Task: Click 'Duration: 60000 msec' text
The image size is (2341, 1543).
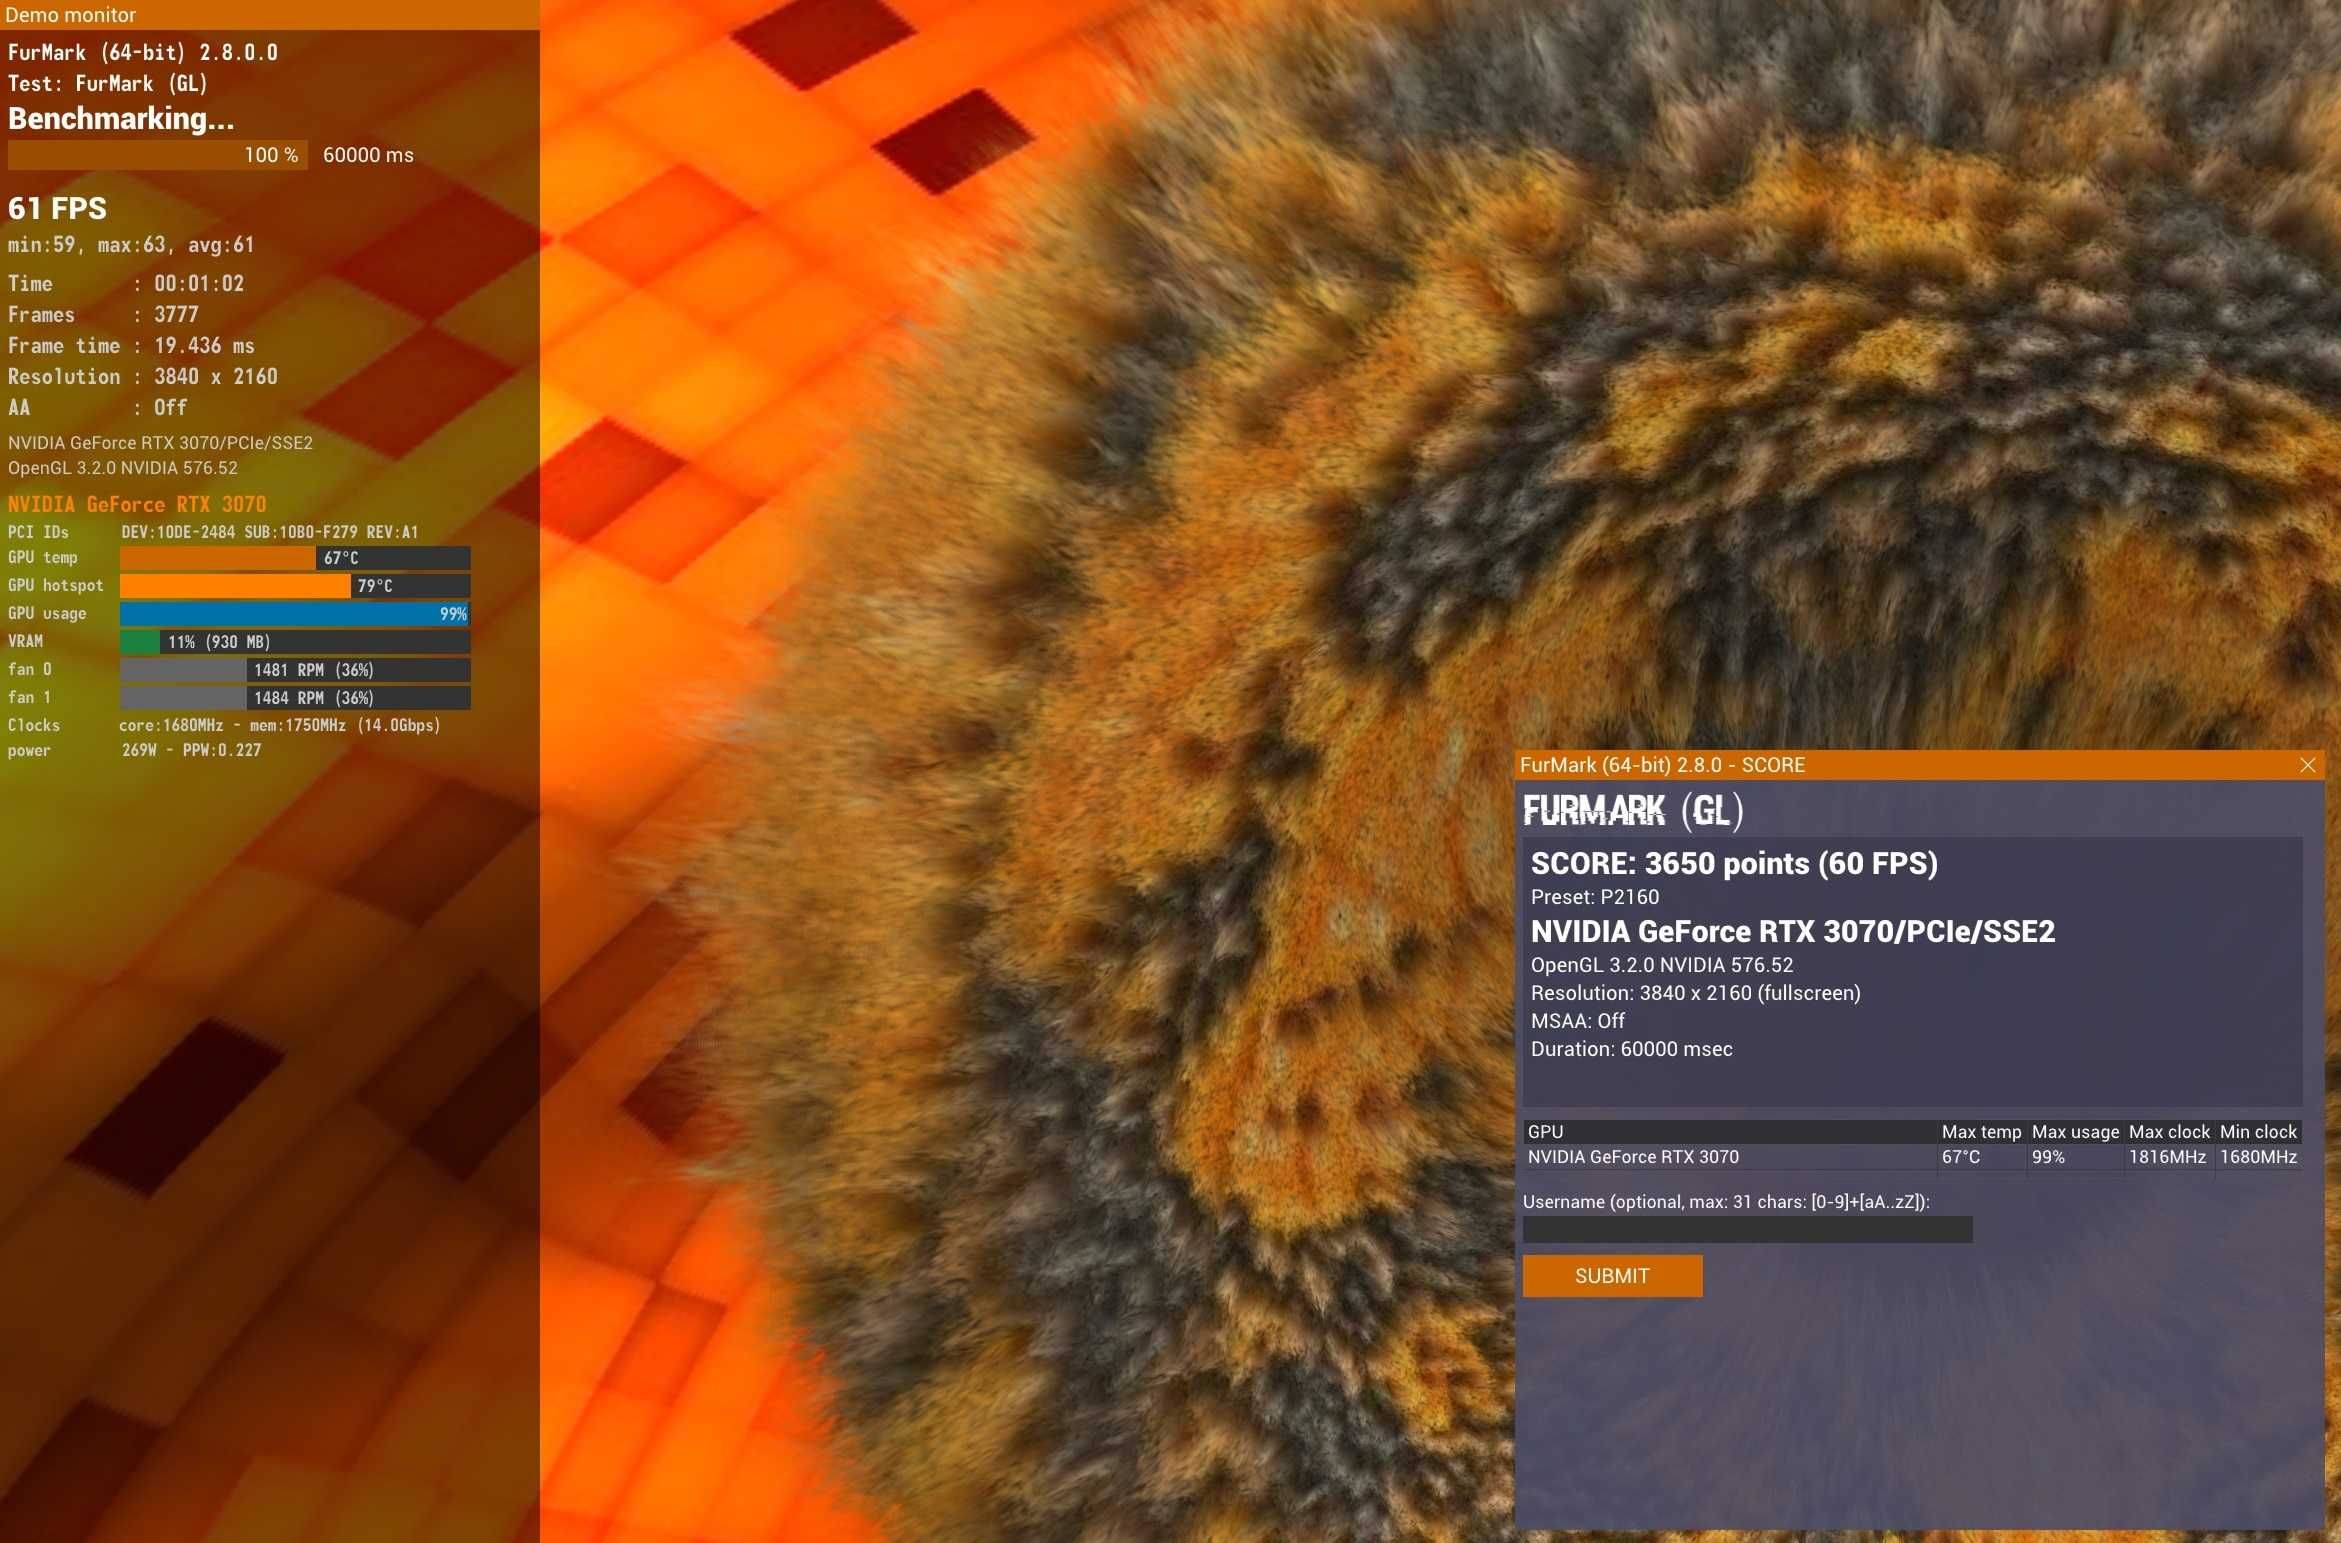Action: click(x=1632, y=1049)
